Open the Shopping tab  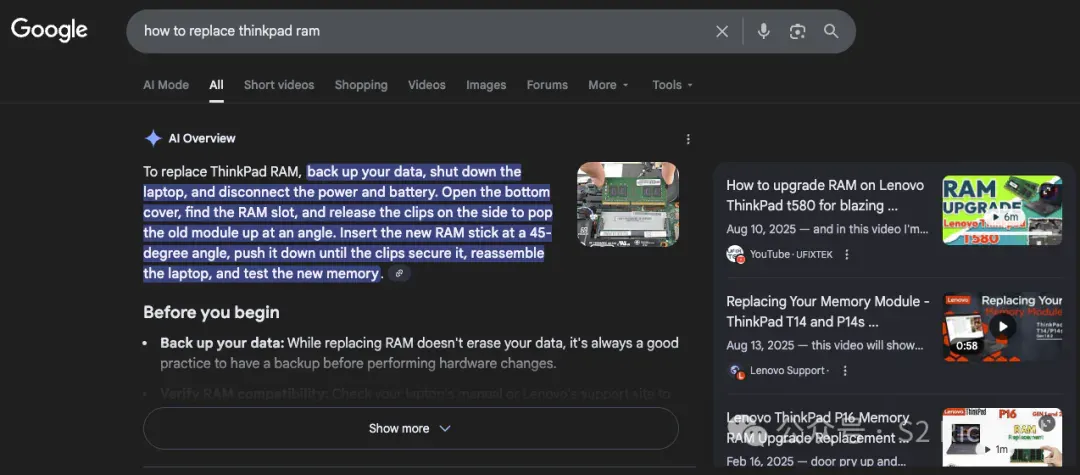(361, 85)
